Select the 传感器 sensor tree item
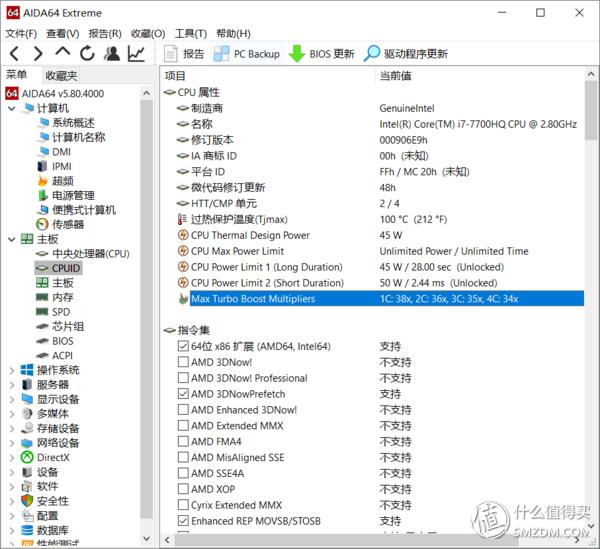Screen dimensions: 600x549 (x=60, y=224)
